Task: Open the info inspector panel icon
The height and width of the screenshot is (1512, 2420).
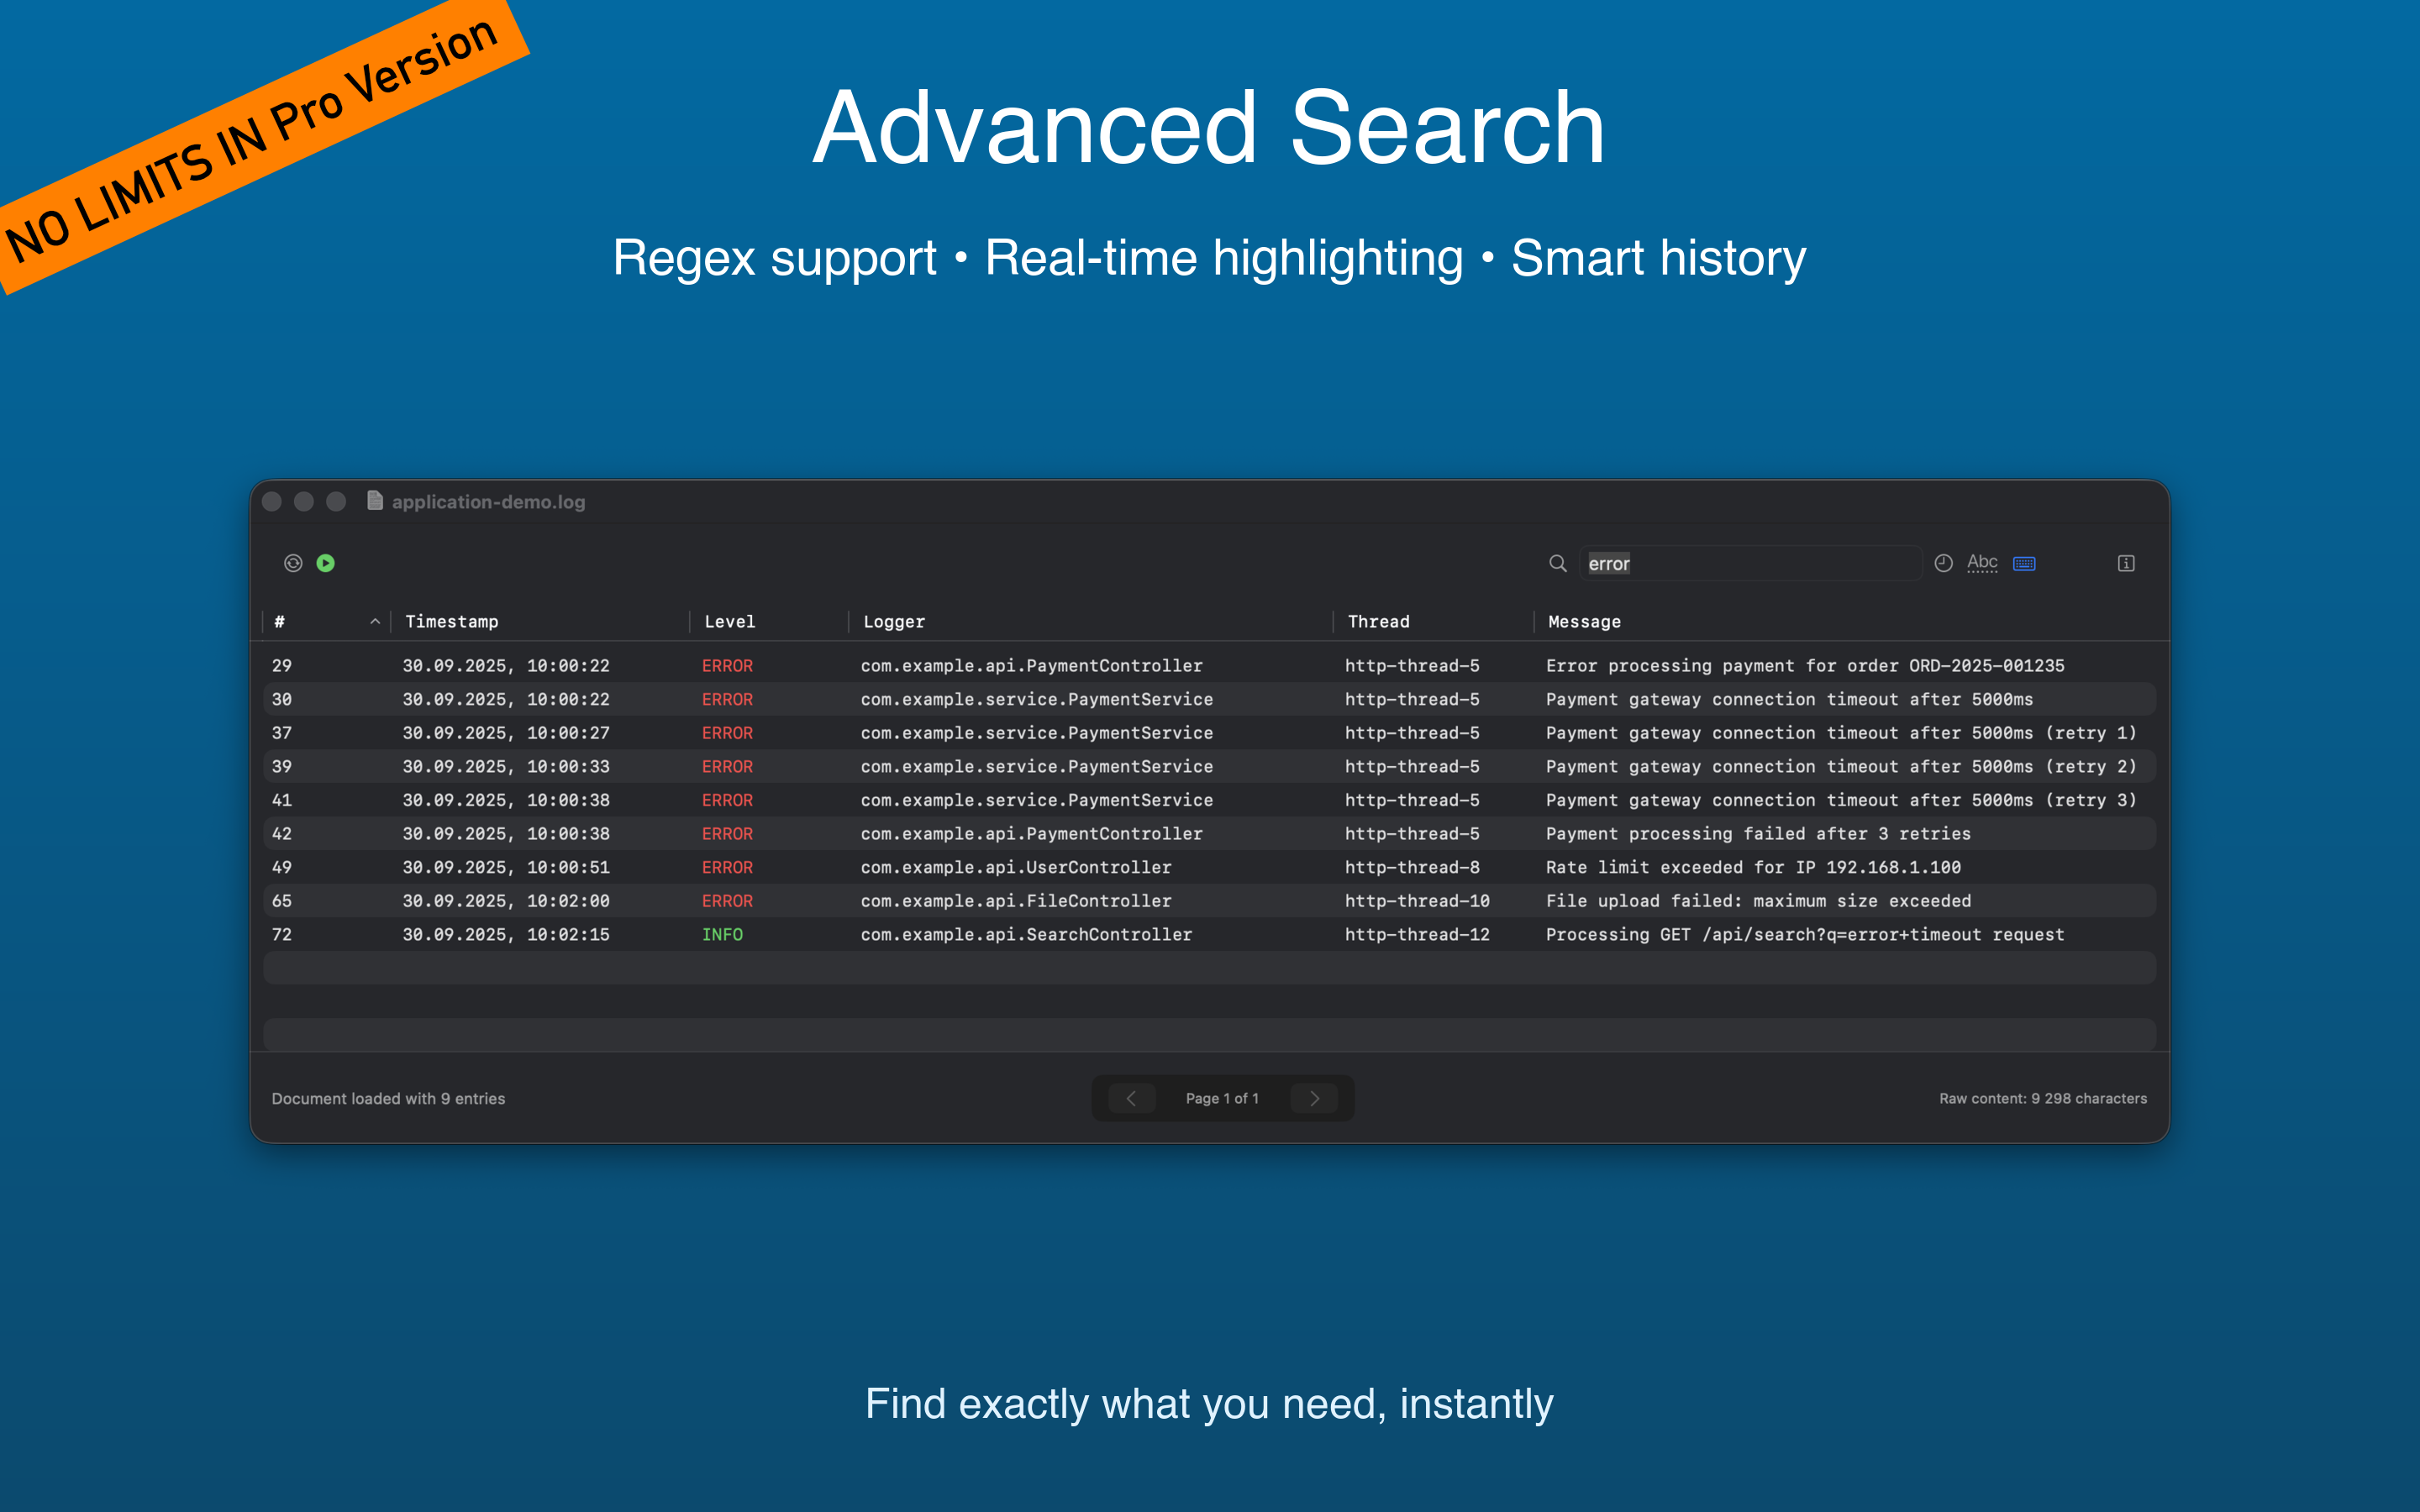Action: [x=2126, y=563]
